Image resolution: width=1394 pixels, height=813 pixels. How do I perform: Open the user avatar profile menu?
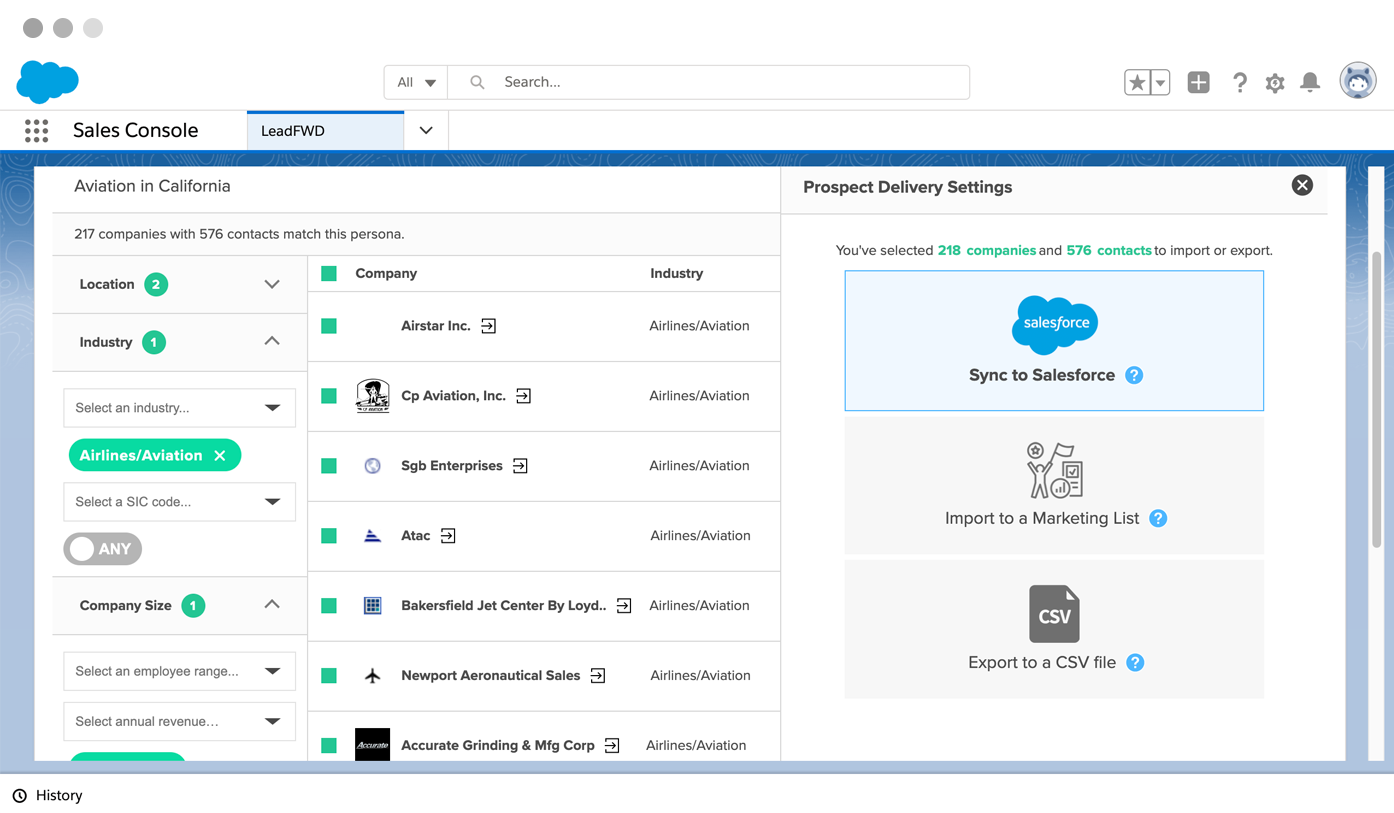(1358, 81)
